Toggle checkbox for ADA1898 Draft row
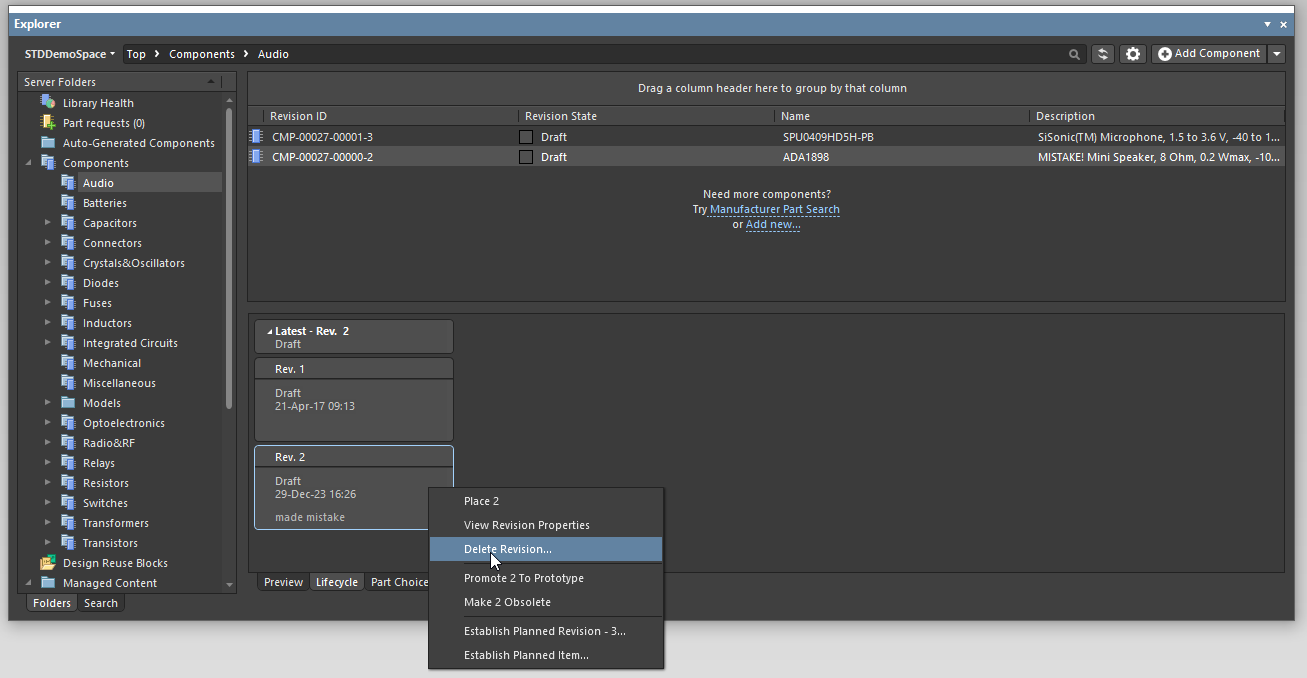 tap(526, 157)
